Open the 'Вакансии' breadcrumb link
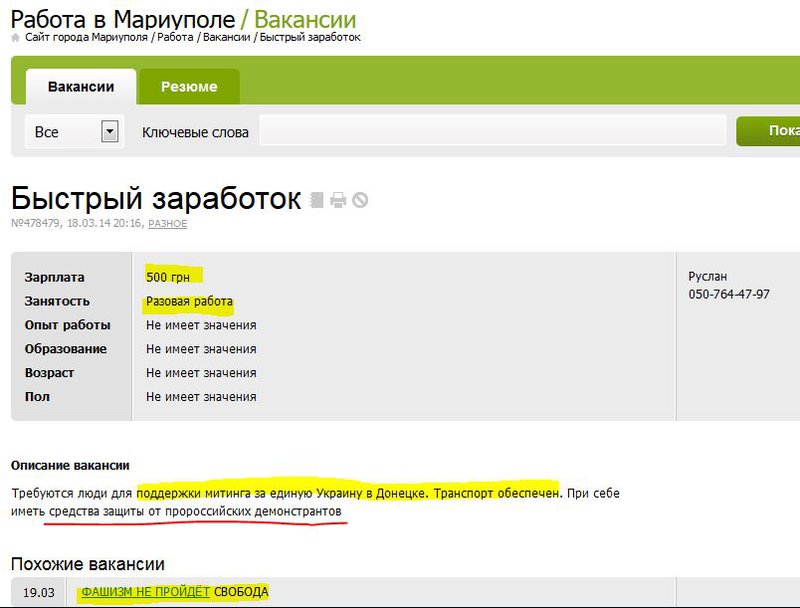The width and height of the screenshot is (800, 608). [x=227, y=37]
